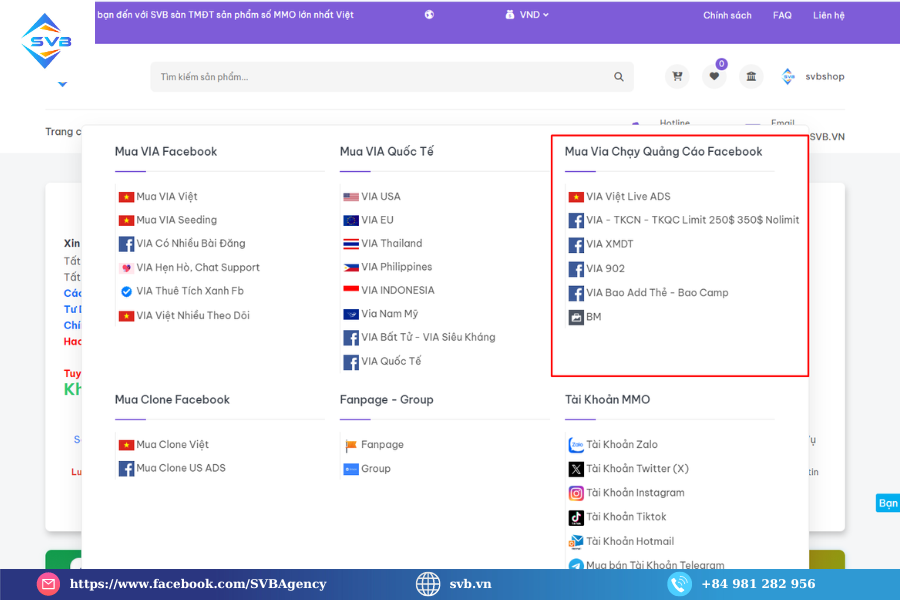Viewport: 900px width, 600px height.
Task: Click the BM briefcase icon
Action: 576,317
